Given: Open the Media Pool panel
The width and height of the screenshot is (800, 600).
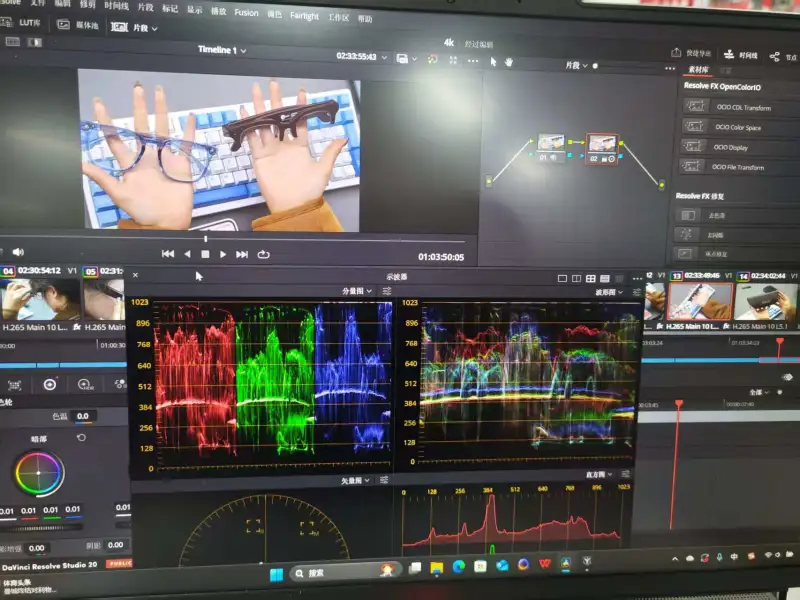Looking at the screenshot, I should 78,24.
